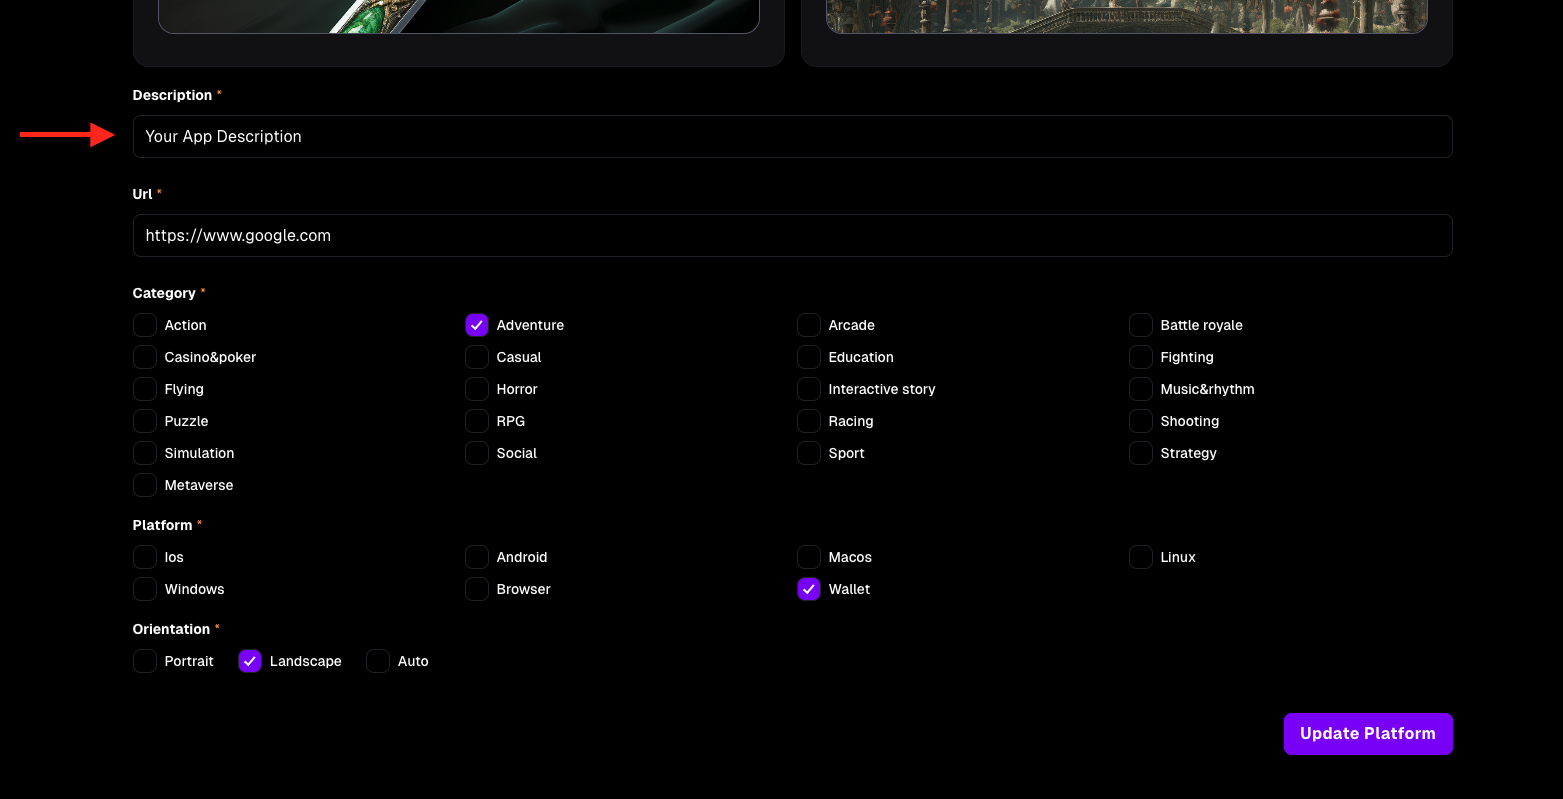Click the Url input field
The height and width of the screenshot is (799, 1563).
tap(792, 235)
